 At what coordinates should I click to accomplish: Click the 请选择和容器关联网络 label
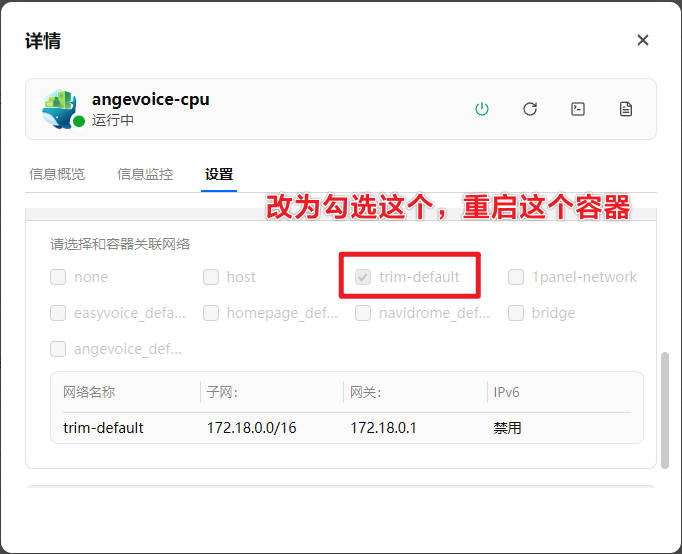click(120, 244)
